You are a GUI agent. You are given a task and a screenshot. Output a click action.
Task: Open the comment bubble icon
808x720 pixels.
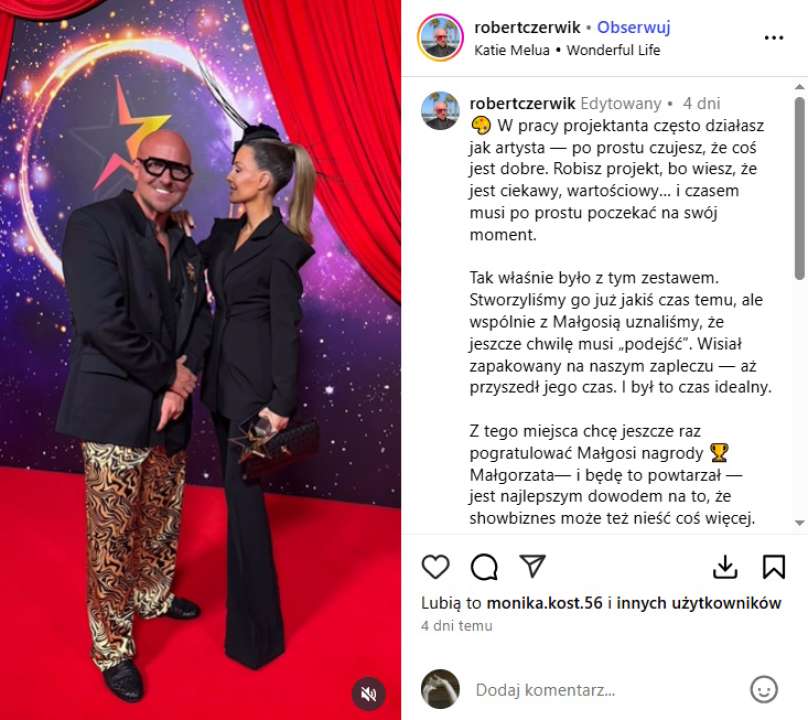pos(484,567)
